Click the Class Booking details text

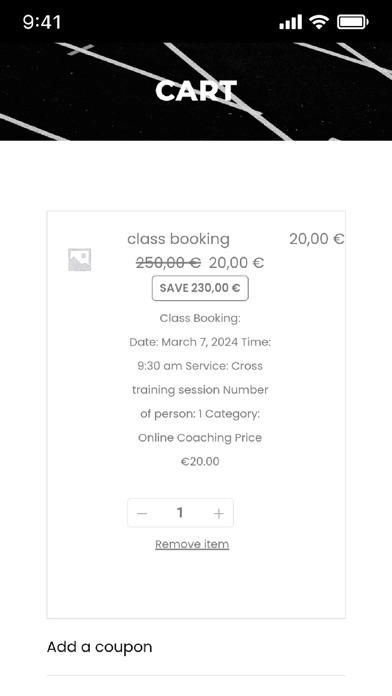tap(200, 318)
